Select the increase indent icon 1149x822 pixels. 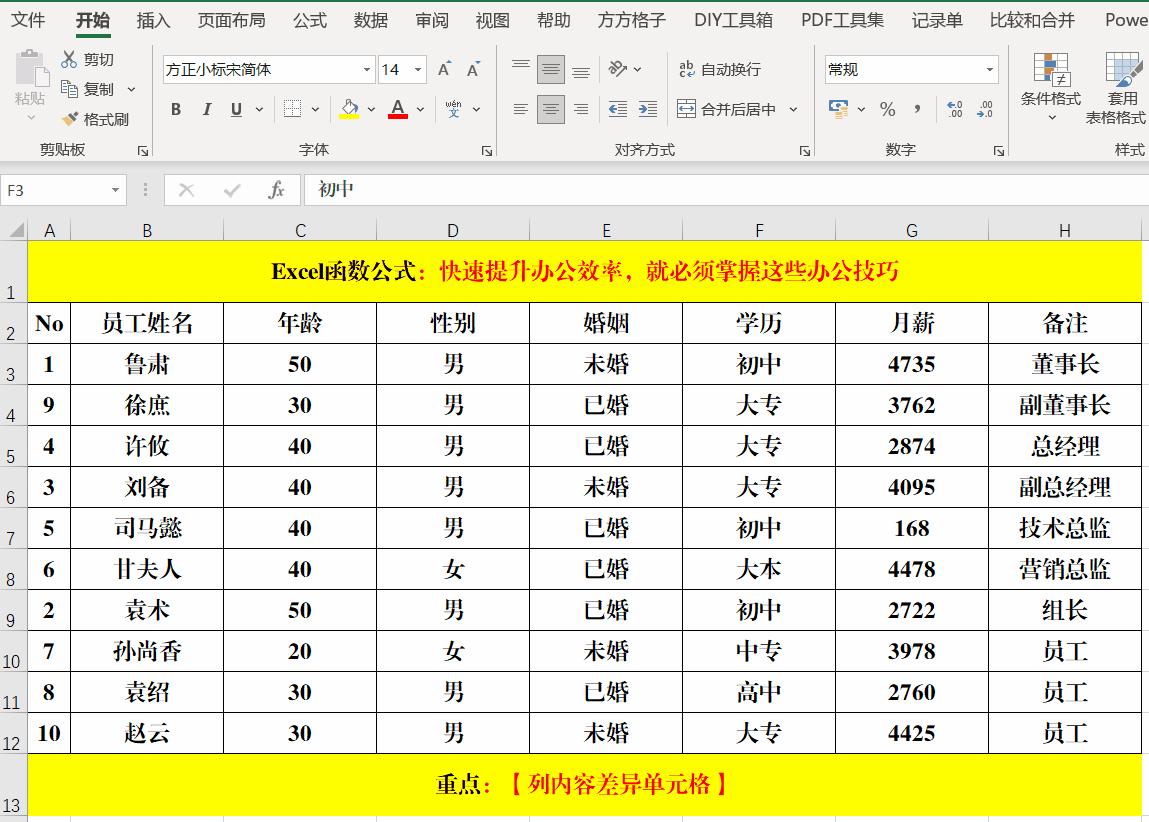tap(646, 110)
